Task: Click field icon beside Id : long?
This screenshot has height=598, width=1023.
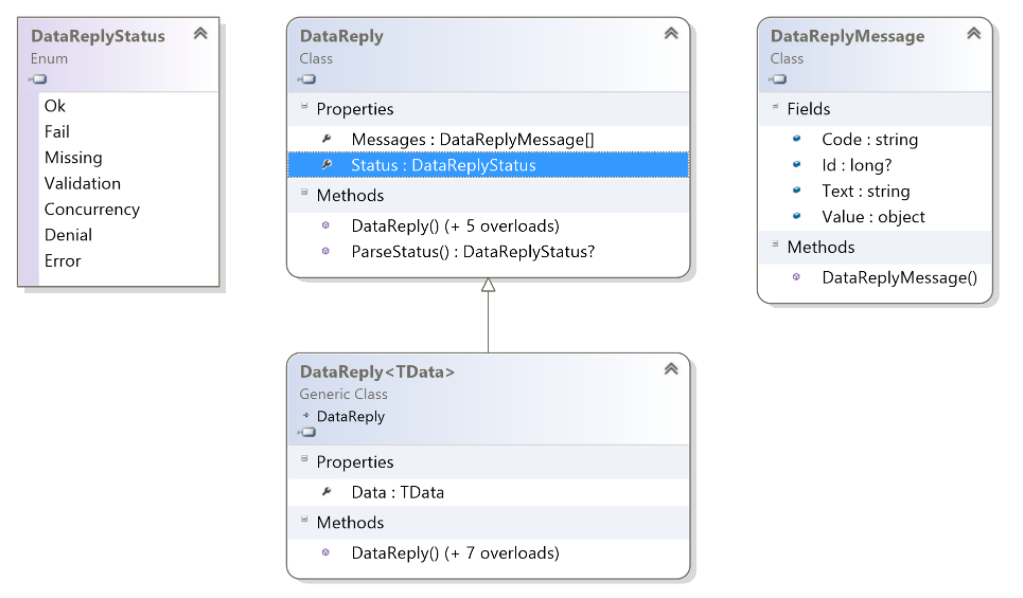Action: click(797, 164)
